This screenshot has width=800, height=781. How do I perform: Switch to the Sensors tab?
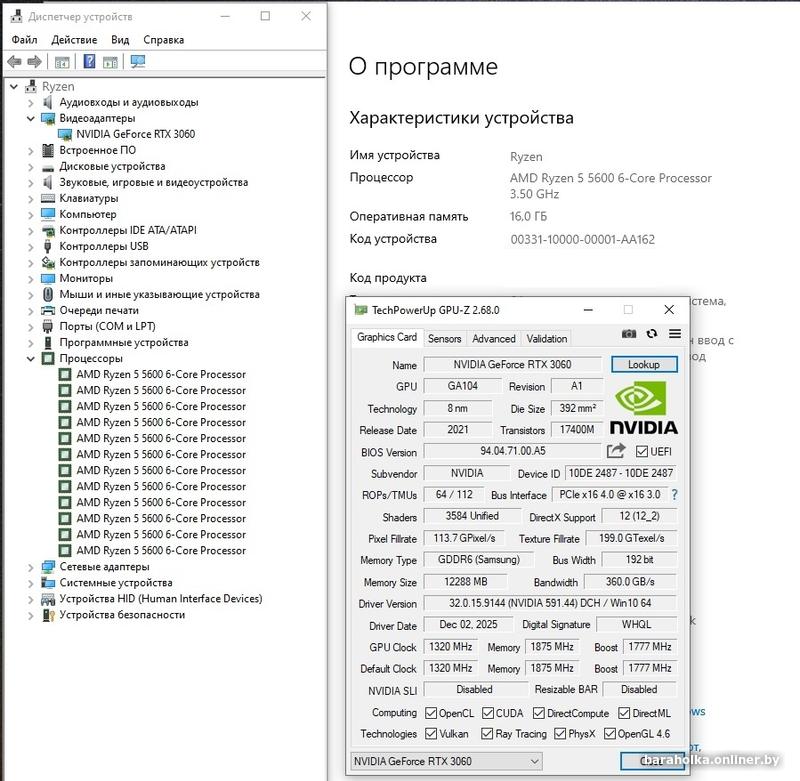point(444,339)
